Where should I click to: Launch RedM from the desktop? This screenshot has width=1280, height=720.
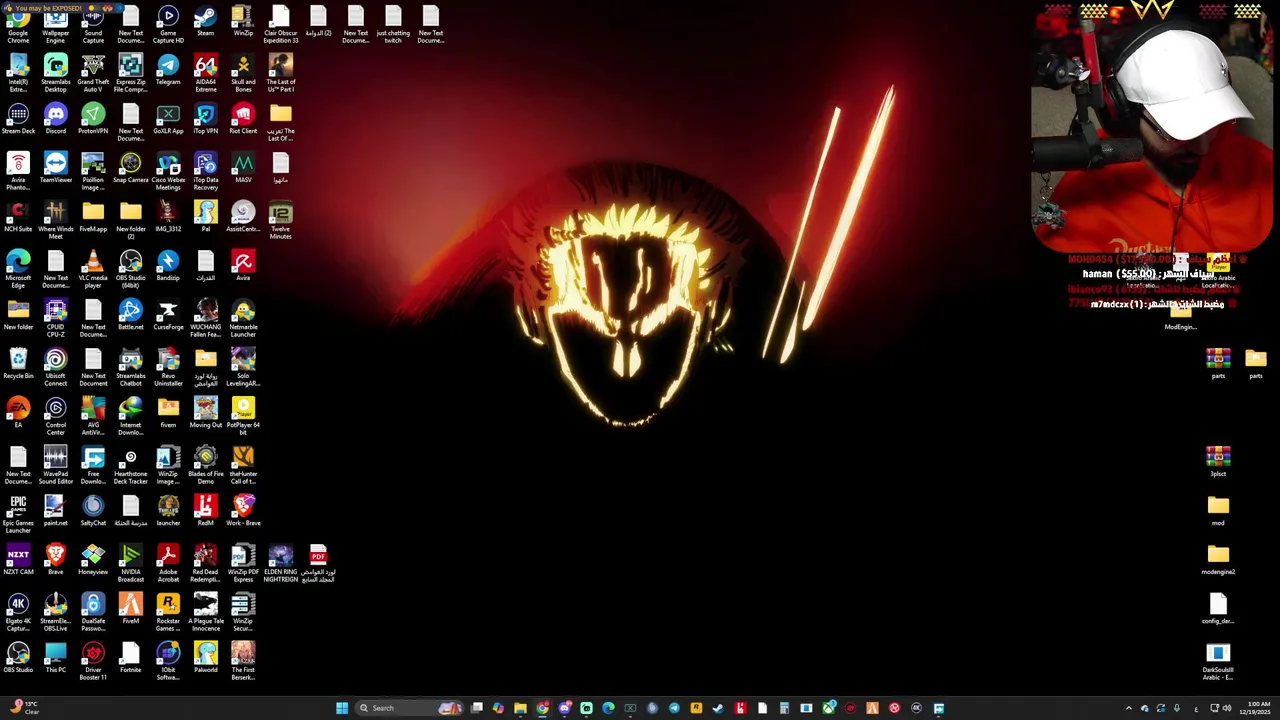206,512
